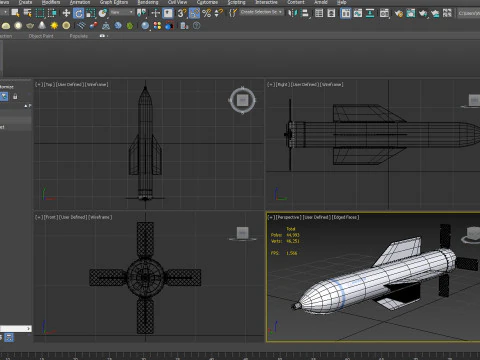Switch to the Populate ribbon tab
This screenshot has width=480, height=360.
pyautogui.click(x=79, y=36)
